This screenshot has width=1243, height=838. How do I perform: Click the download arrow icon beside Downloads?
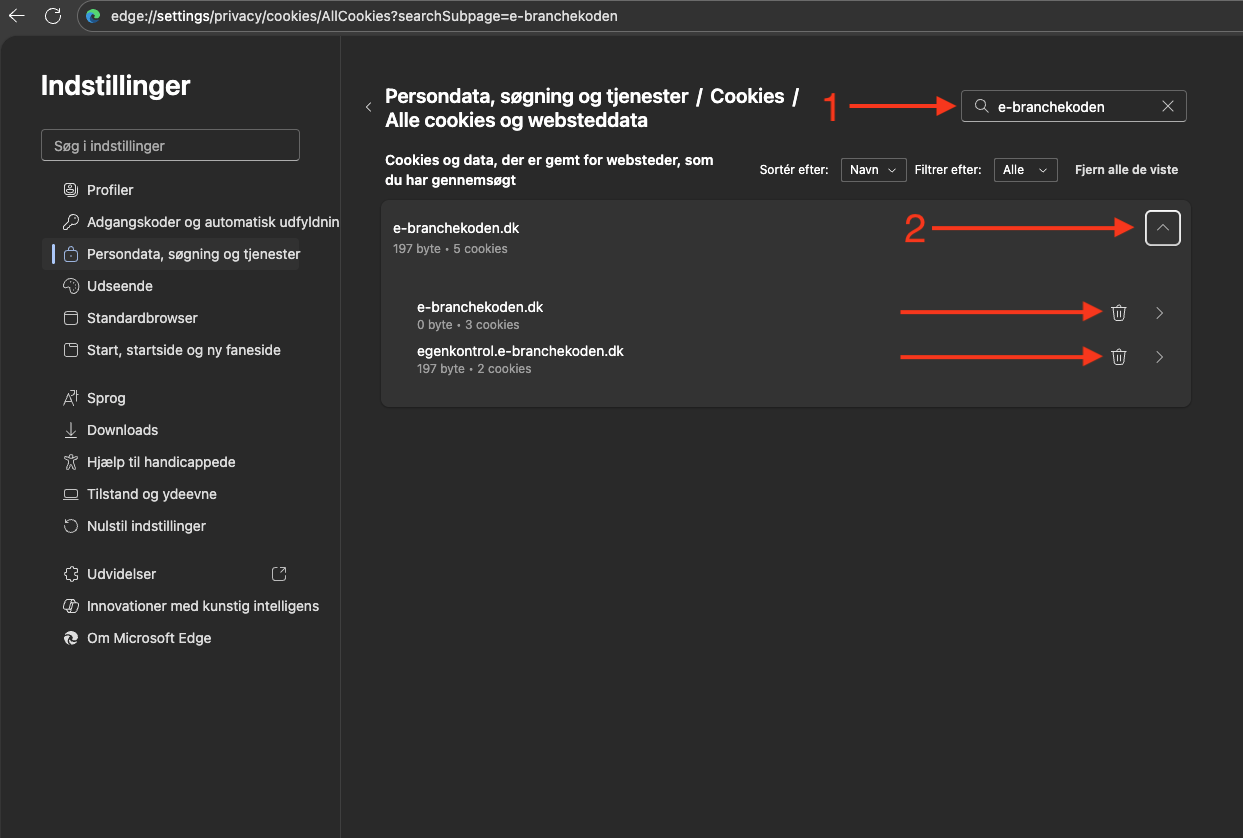pyautogui.click(x=70, y=430)
